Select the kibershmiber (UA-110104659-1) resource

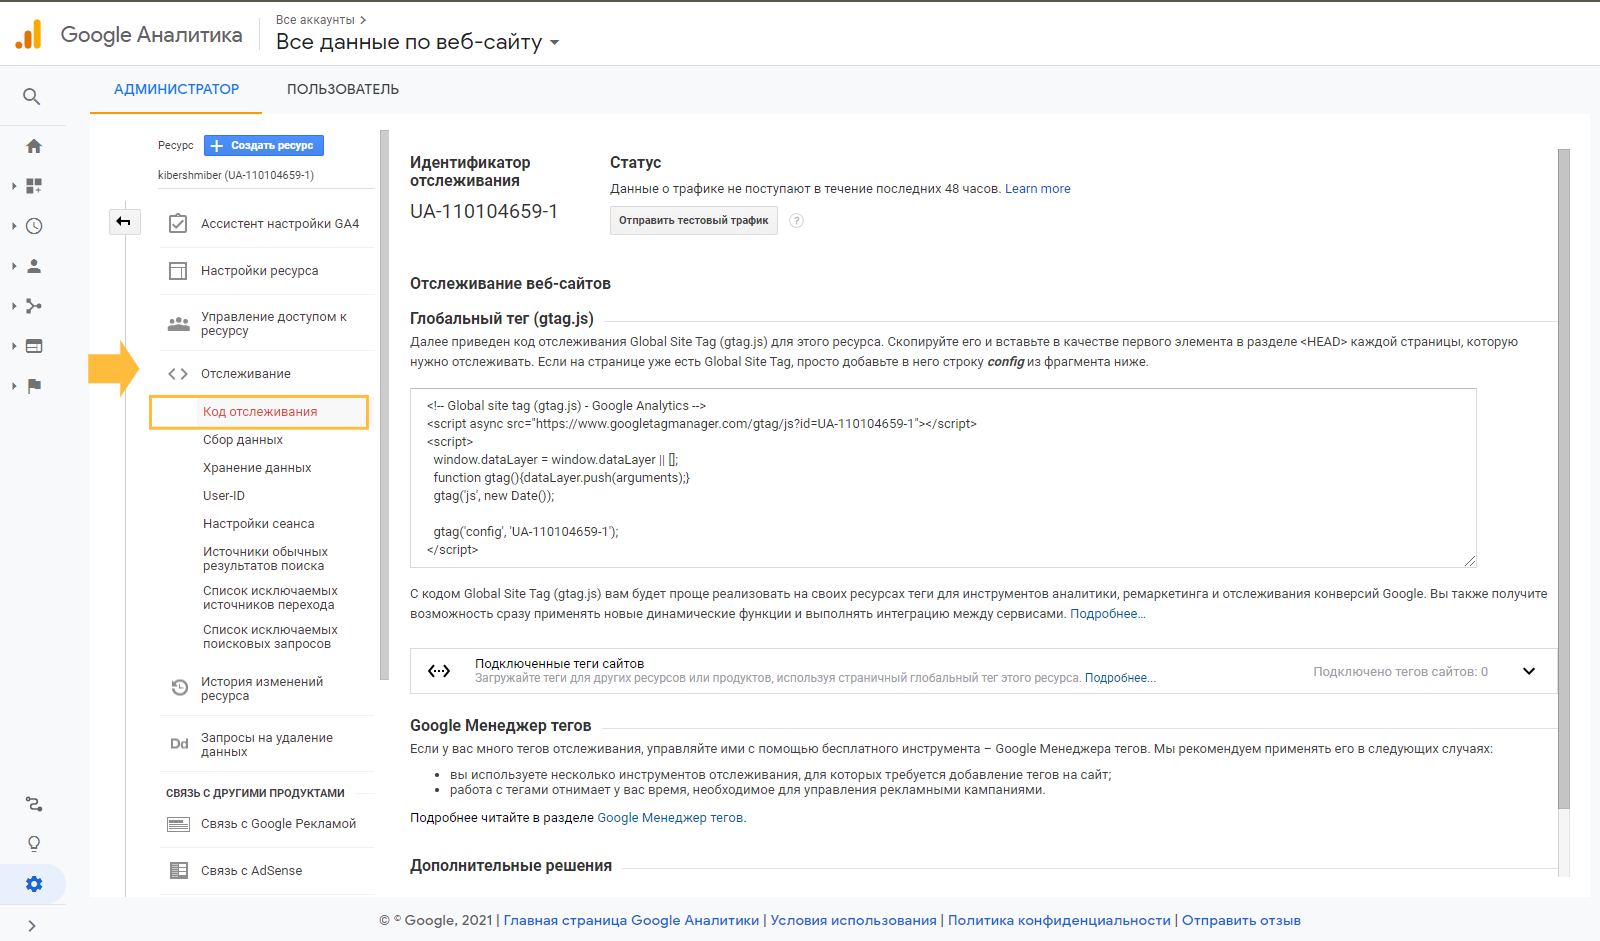point(236,175)
